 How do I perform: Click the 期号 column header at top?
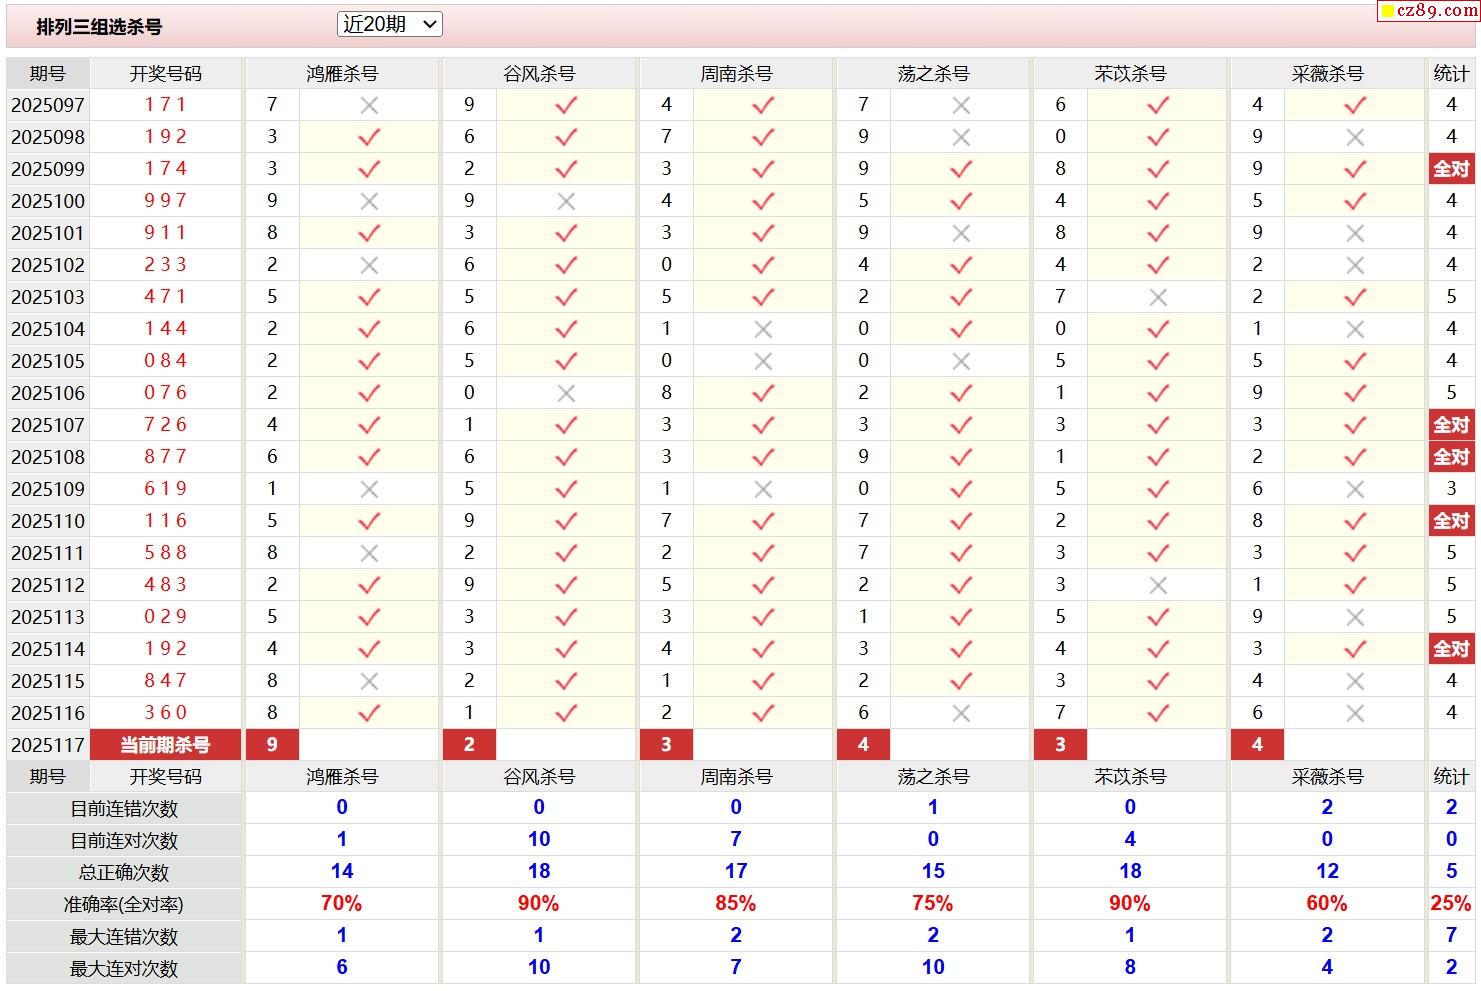[47, 73]
